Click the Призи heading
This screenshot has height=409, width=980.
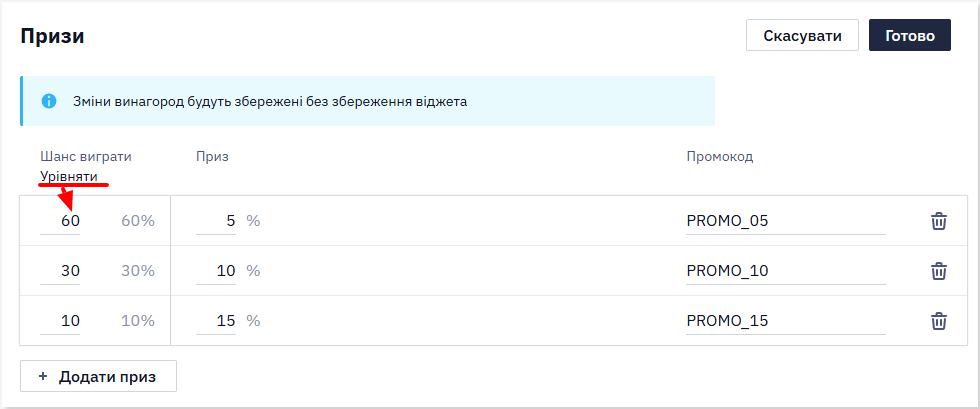click(52, 36)
